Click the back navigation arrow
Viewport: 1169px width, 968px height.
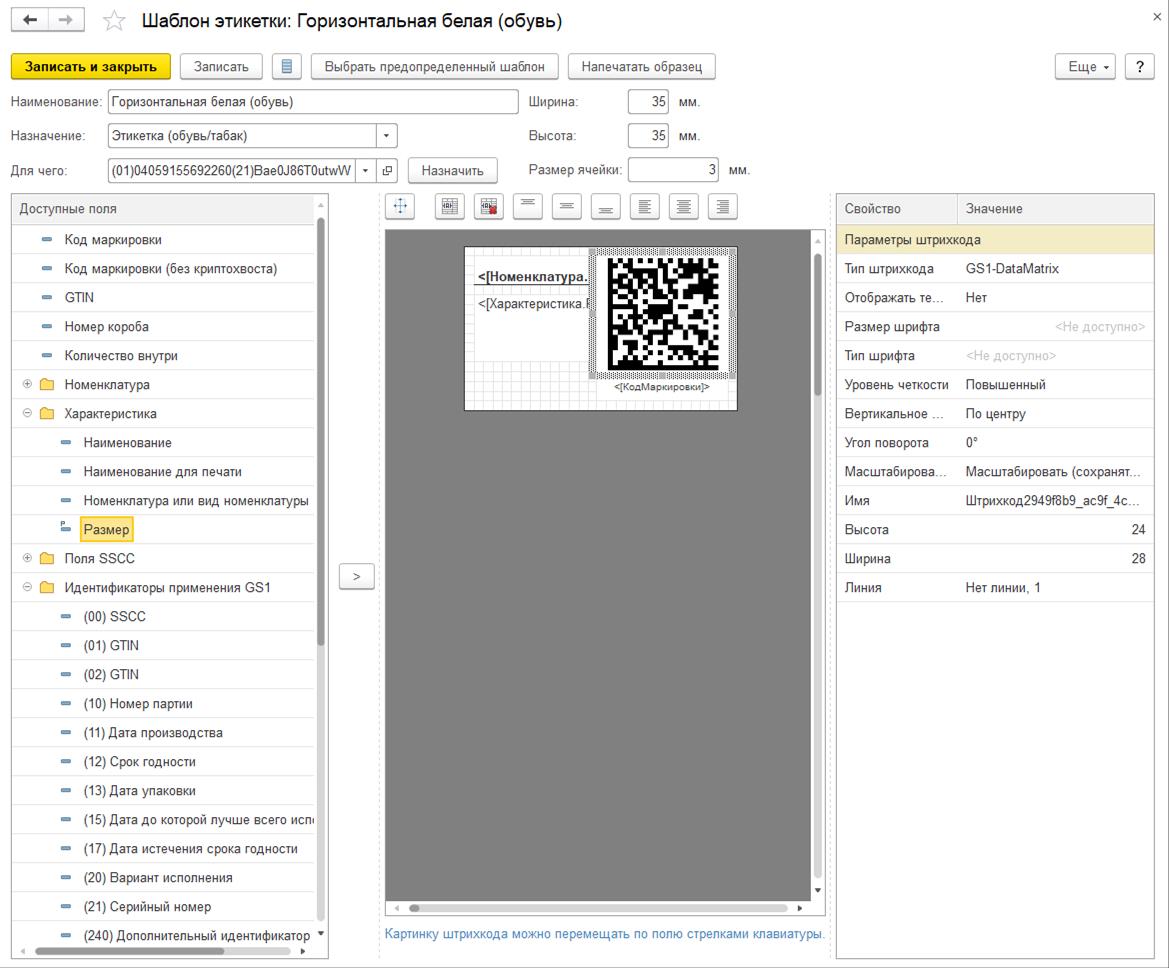pos(30,20)
